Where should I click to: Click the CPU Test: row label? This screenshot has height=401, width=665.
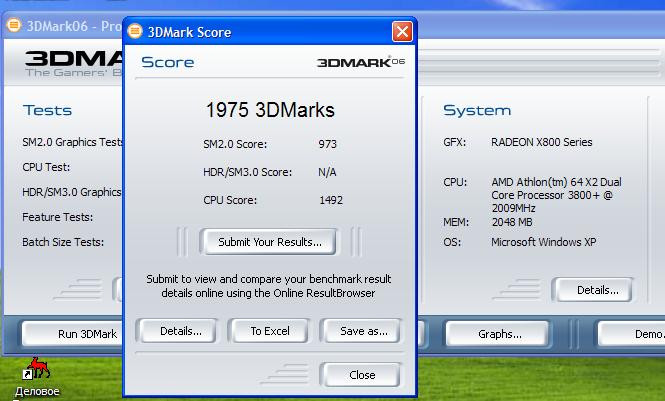[46, 167]
